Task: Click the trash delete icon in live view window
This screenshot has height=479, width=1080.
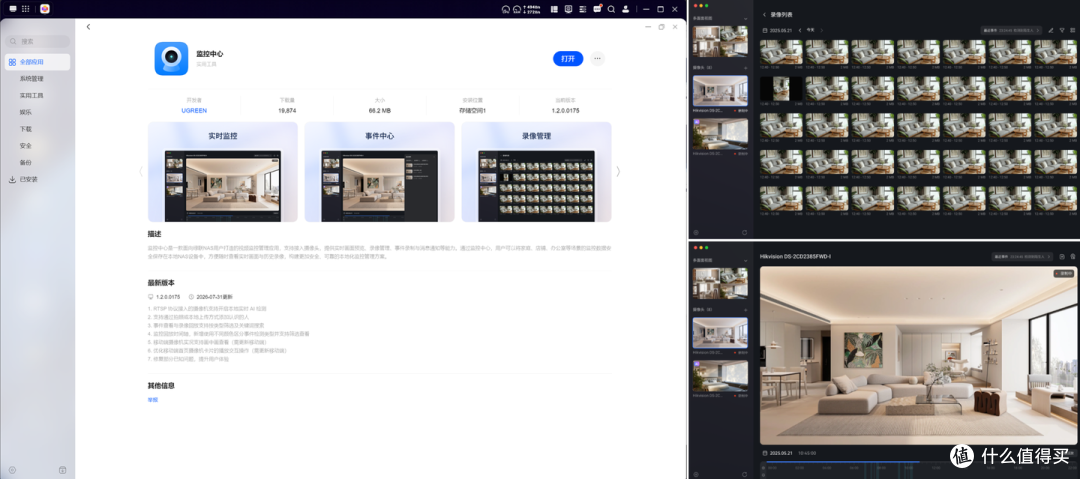Action: pyautogui.click(x=1072, y=256)
